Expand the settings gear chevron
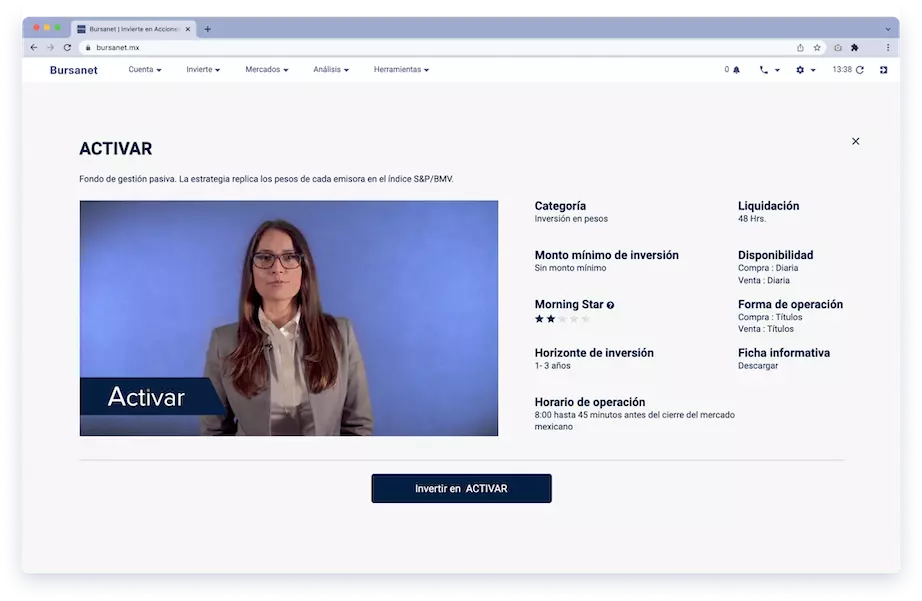 814,70
